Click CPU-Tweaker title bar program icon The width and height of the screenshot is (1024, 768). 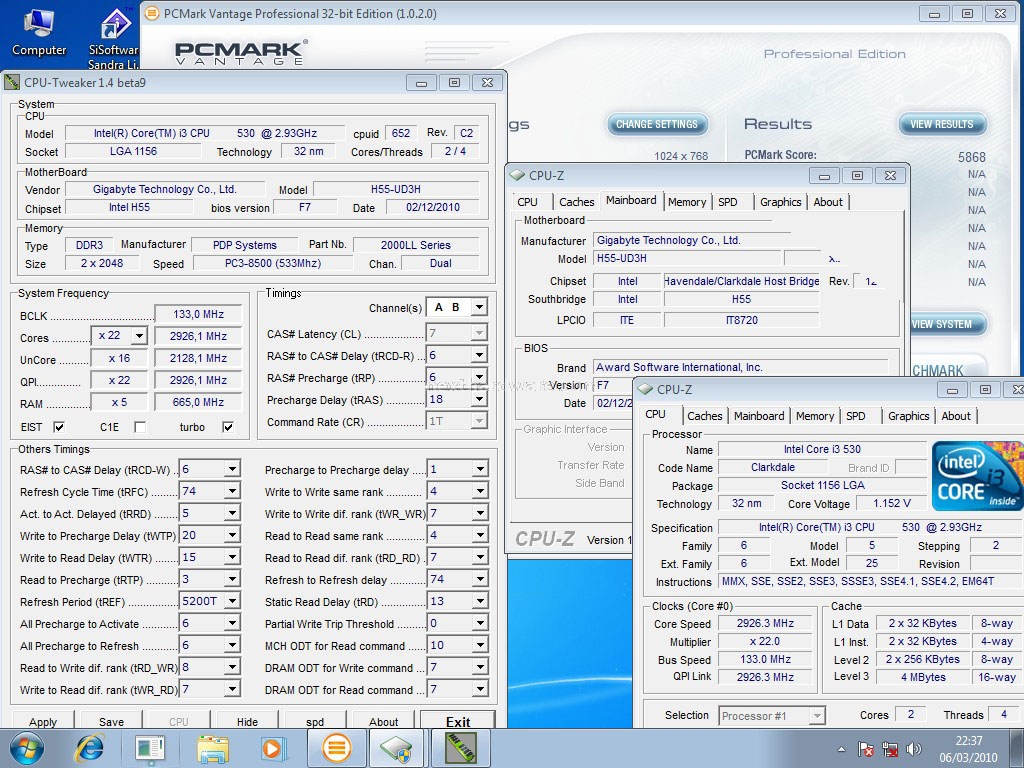pos(12,82)
